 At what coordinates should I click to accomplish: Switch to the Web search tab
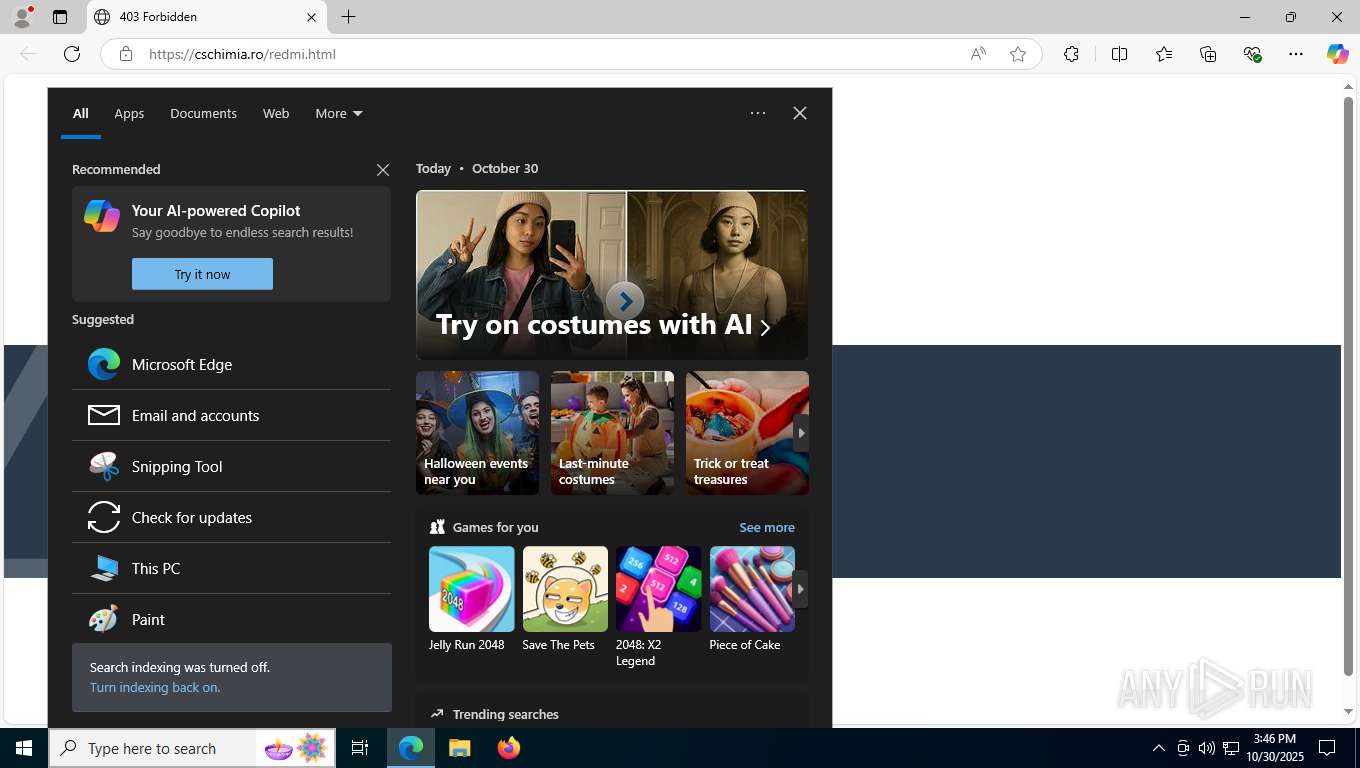pos(276,113)
